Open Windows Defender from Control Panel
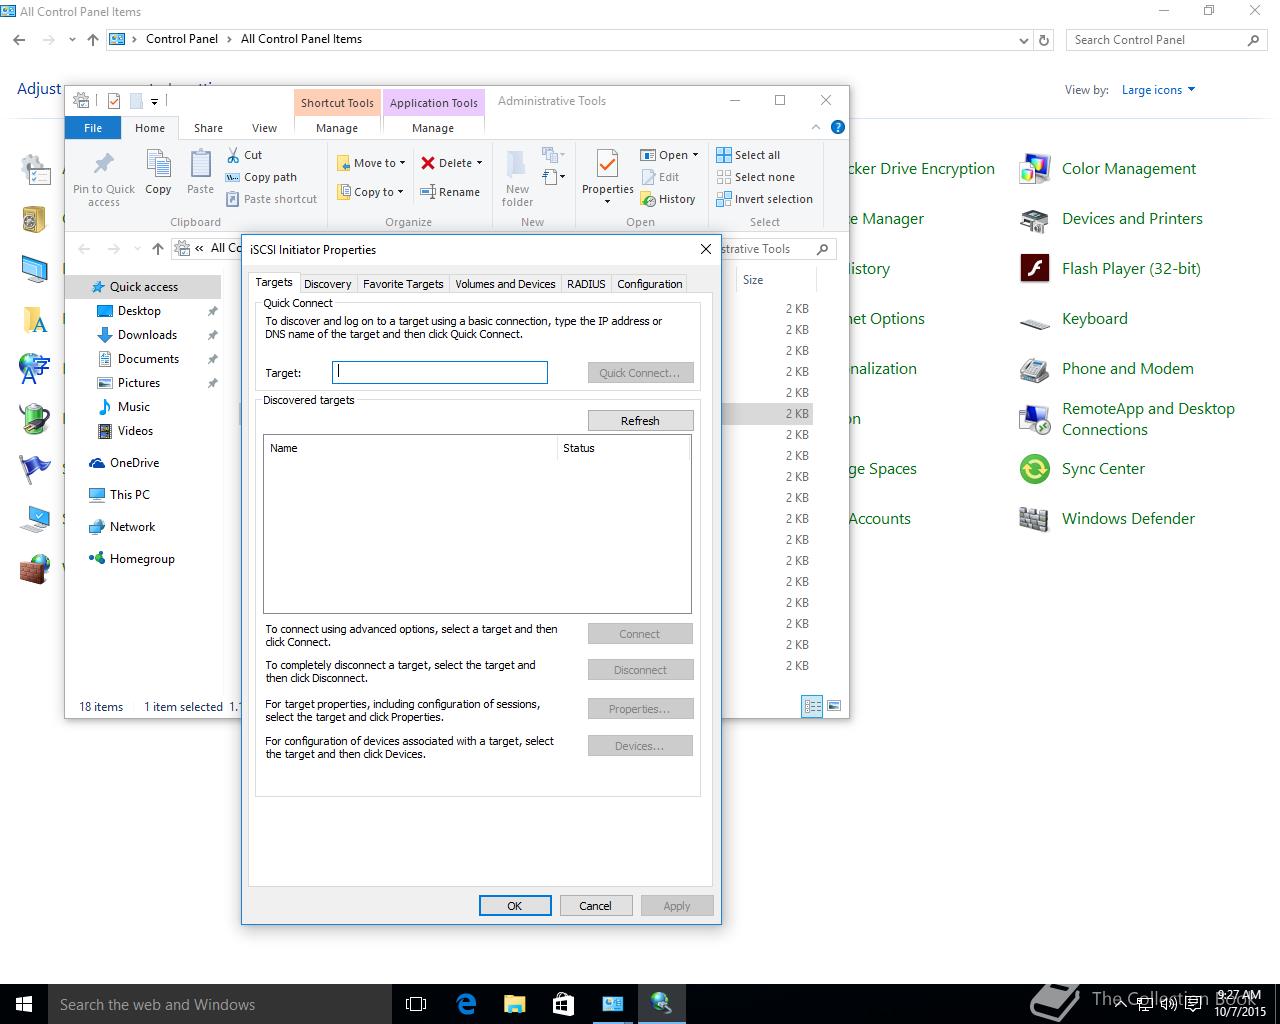The image size is (1280, 1024). (x=1127, y=519)
